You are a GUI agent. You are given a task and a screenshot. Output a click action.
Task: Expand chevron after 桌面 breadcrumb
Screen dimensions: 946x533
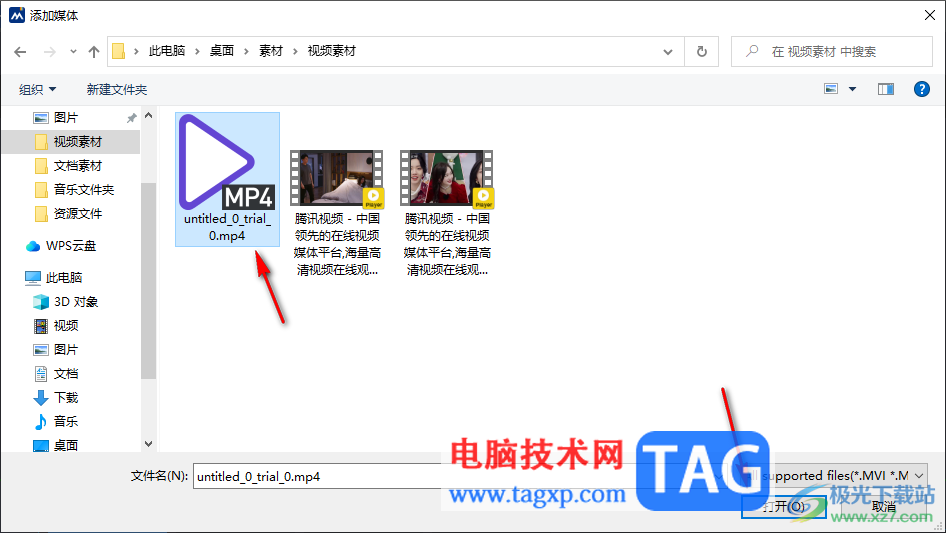(246, 52)
